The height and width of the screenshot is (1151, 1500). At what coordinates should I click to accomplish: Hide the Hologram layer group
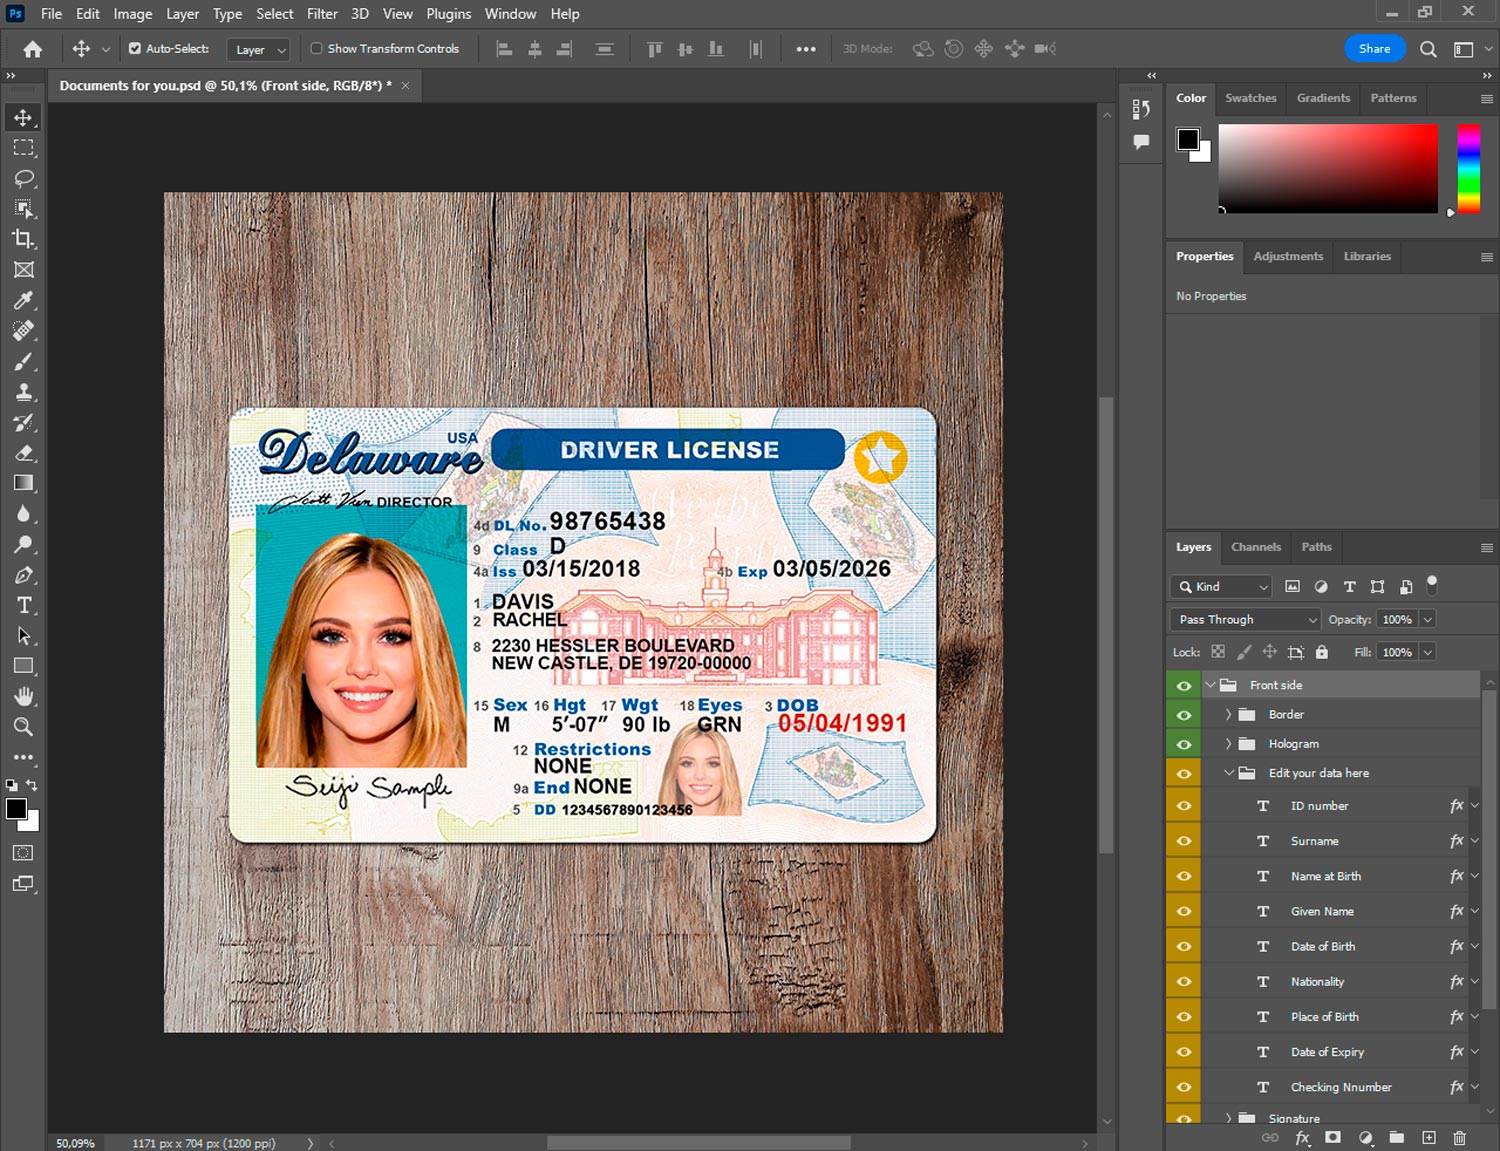(x=1184, y=744)
